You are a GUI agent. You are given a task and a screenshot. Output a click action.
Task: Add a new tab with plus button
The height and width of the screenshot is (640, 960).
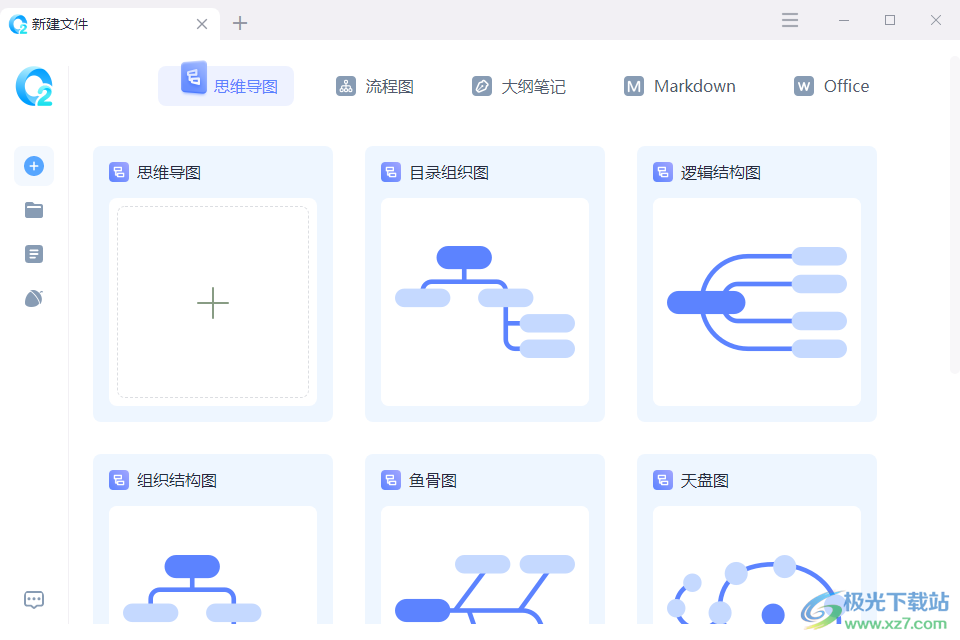240,23
